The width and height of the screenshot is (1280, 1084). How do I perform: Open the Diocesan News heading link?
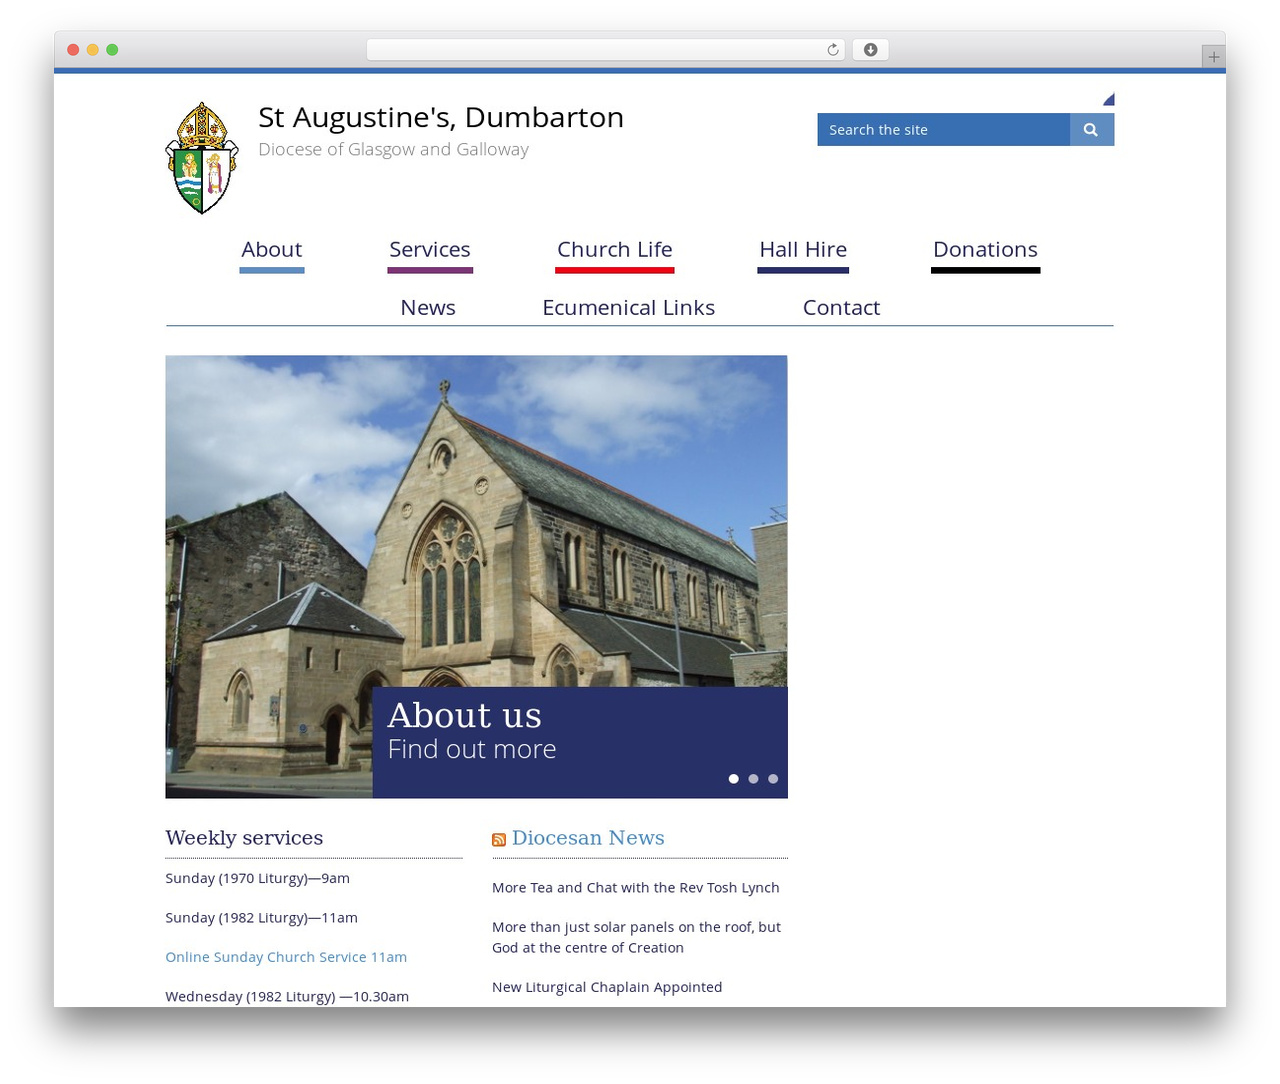tap(588, 838)
